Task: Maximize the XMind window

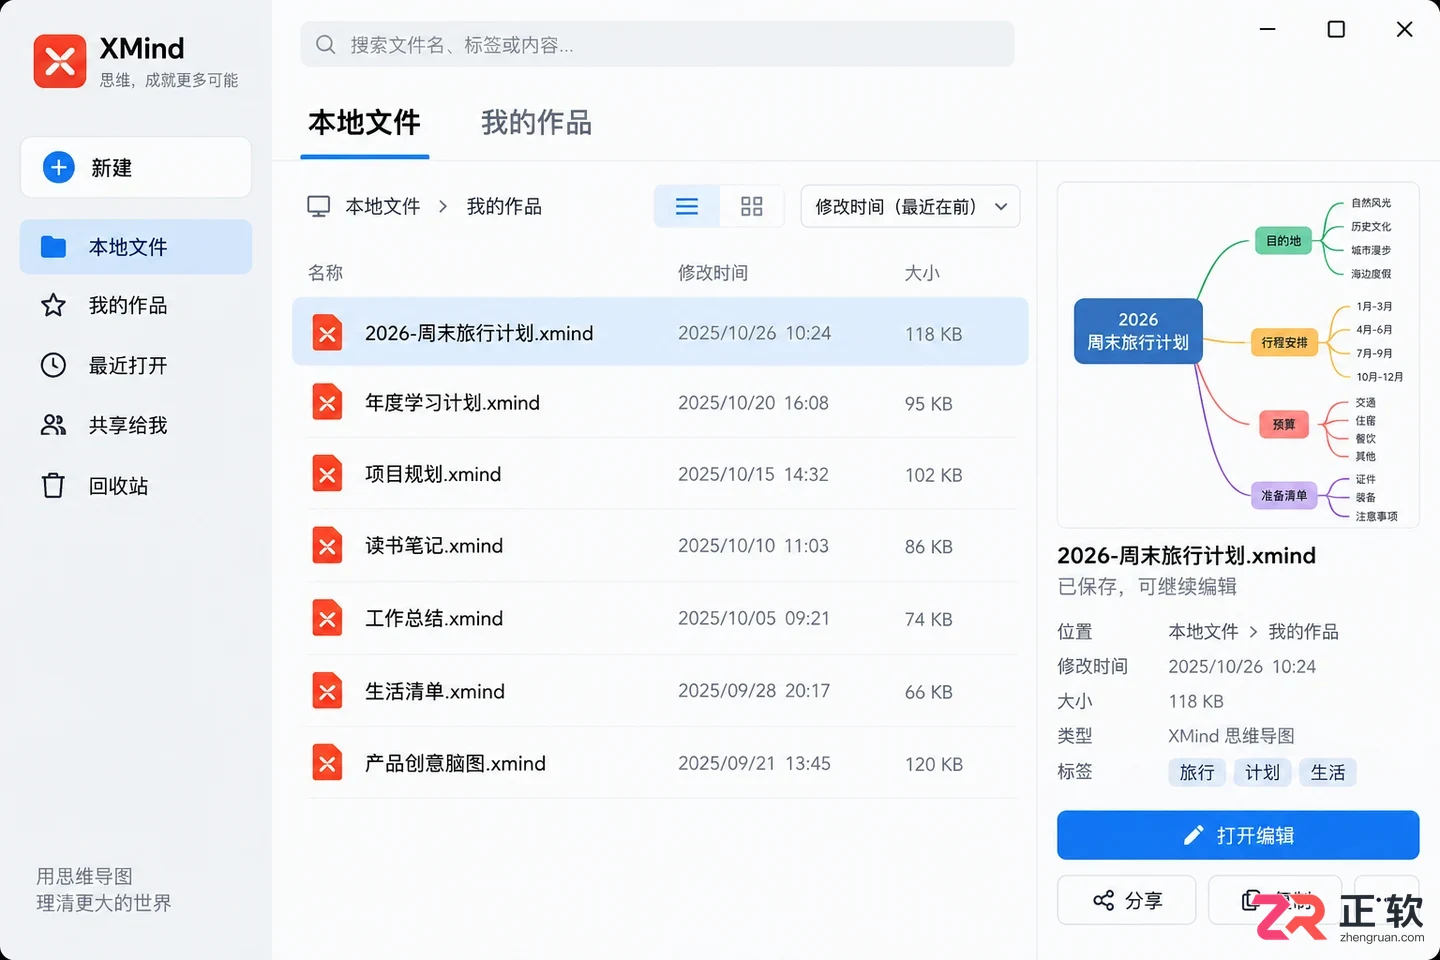Action: tap(1335, 29)
